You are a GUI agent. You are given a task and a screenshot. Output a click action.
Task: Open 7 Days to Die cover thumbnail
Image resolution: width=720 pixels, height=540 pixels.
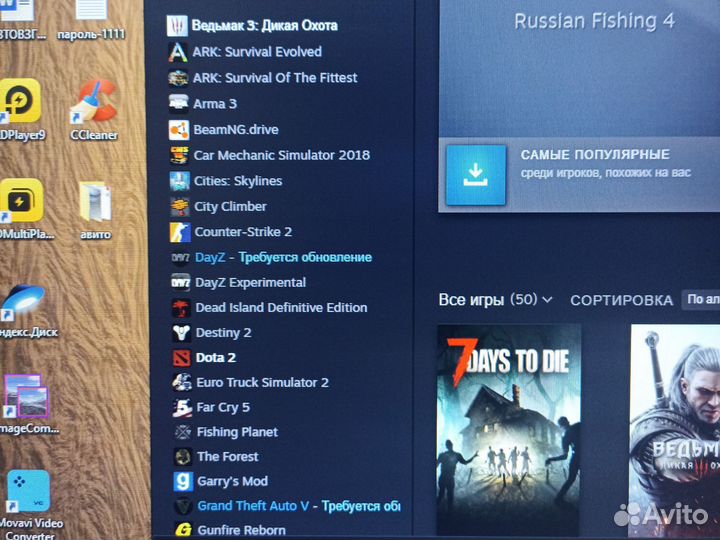coord(509,430)
